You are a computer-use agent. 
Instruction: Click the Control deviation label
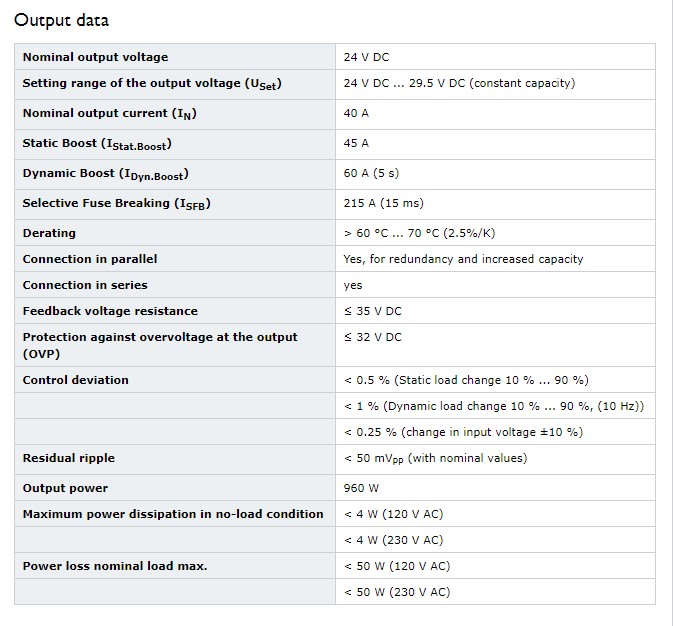(x=76, y=380)
